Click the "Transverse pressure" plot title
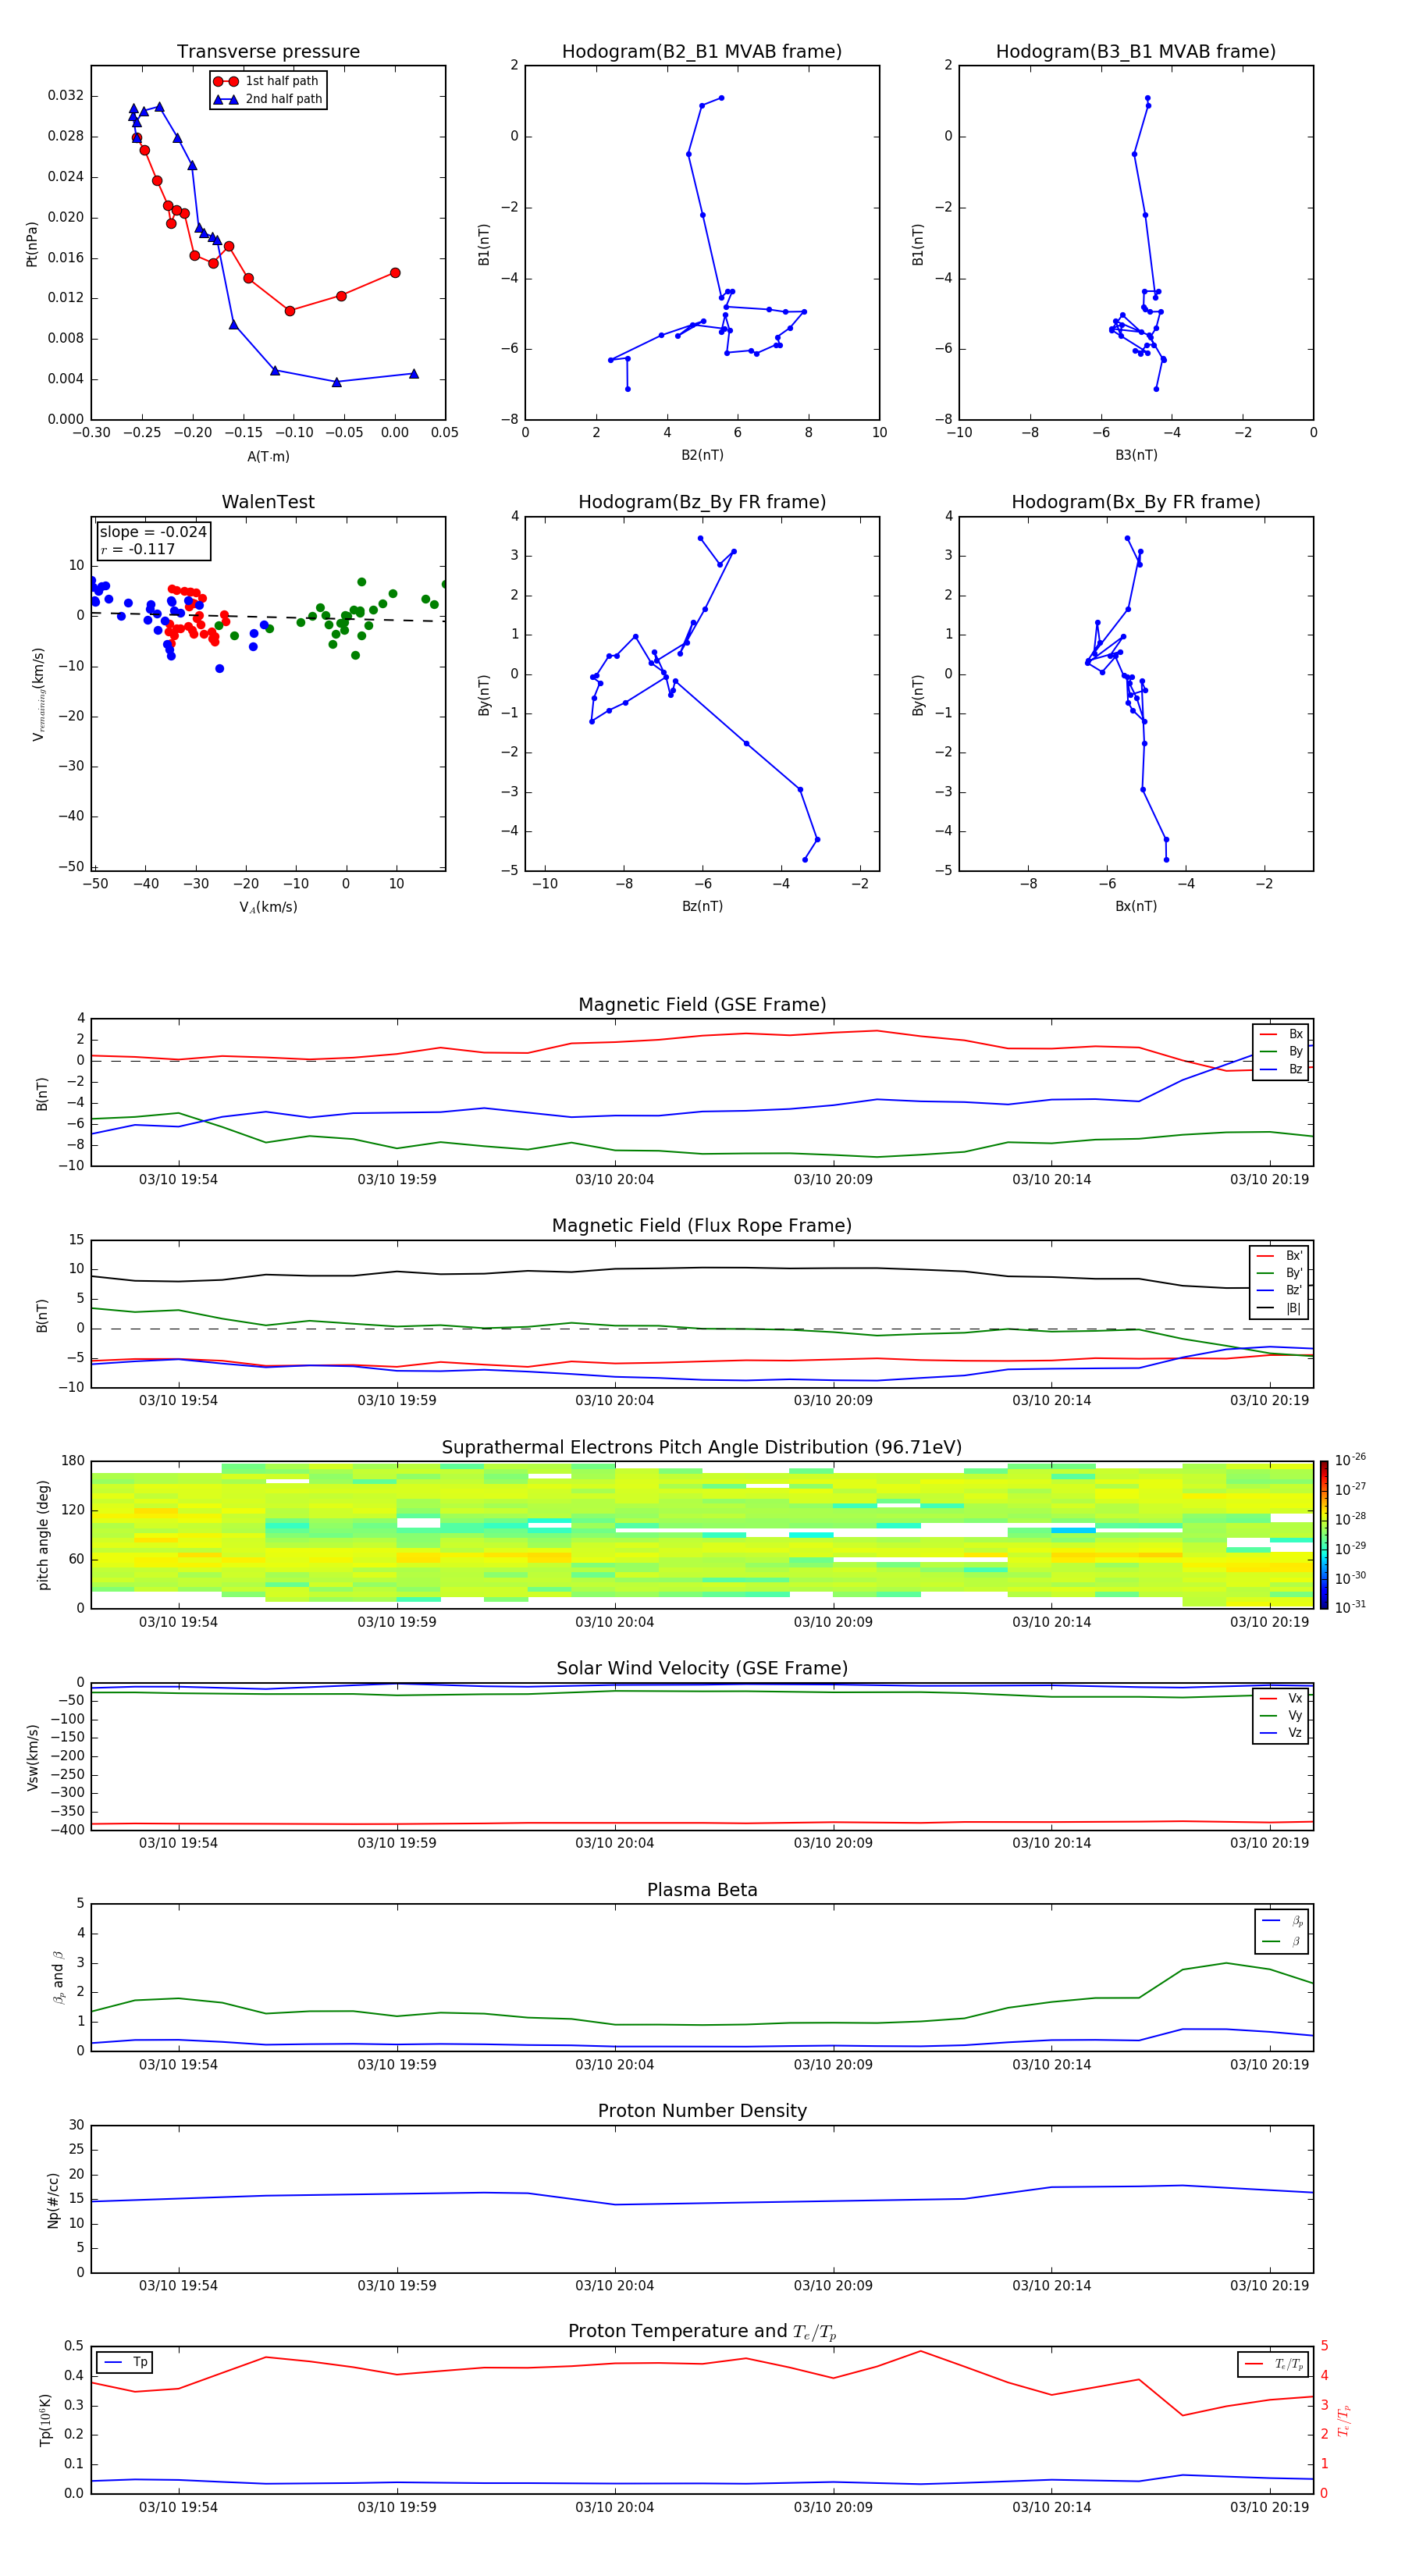 point(268,52)
